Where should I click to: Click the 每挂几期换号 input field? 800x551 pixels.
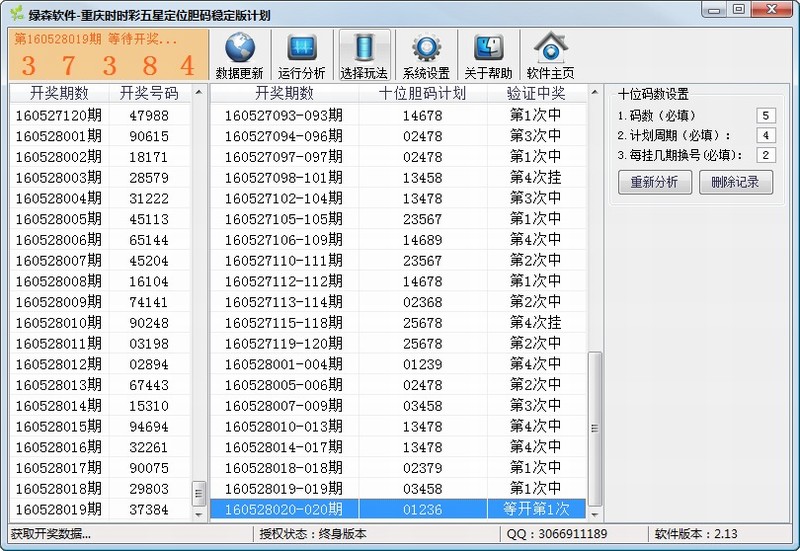[x=766, y=155]
